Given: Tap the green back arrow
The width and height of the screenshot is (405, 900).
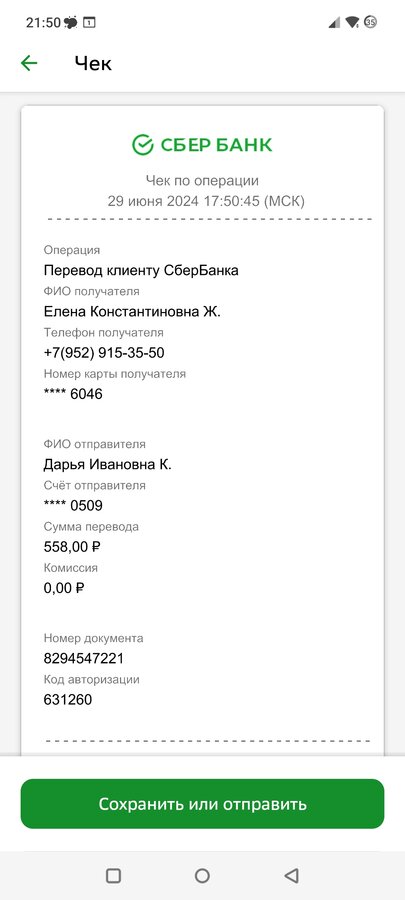Looking at the screenshot, I should click(x=29, y=63).
